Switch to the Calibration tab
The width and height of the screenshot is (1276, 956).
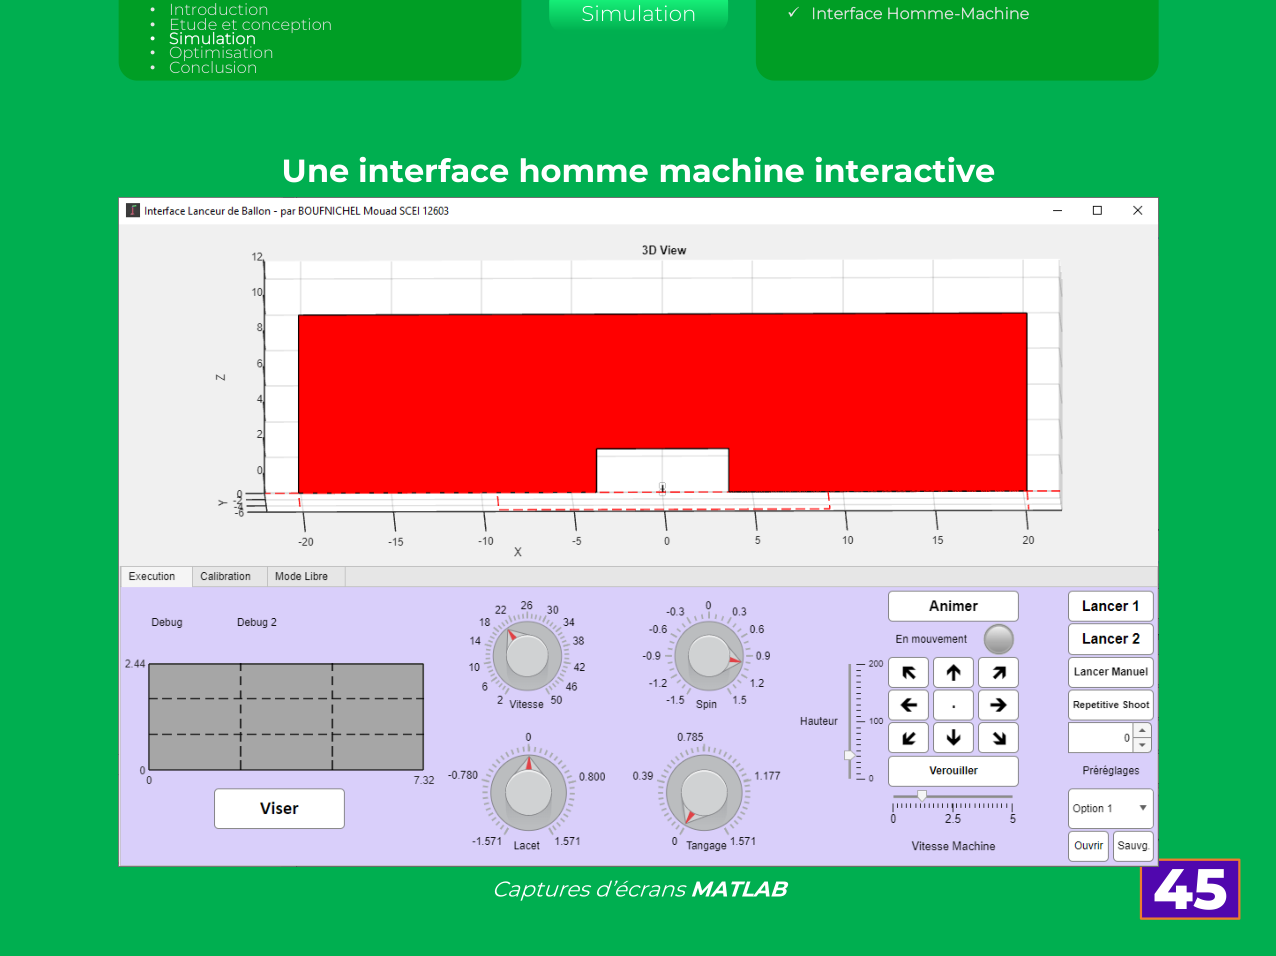(228, 576)
